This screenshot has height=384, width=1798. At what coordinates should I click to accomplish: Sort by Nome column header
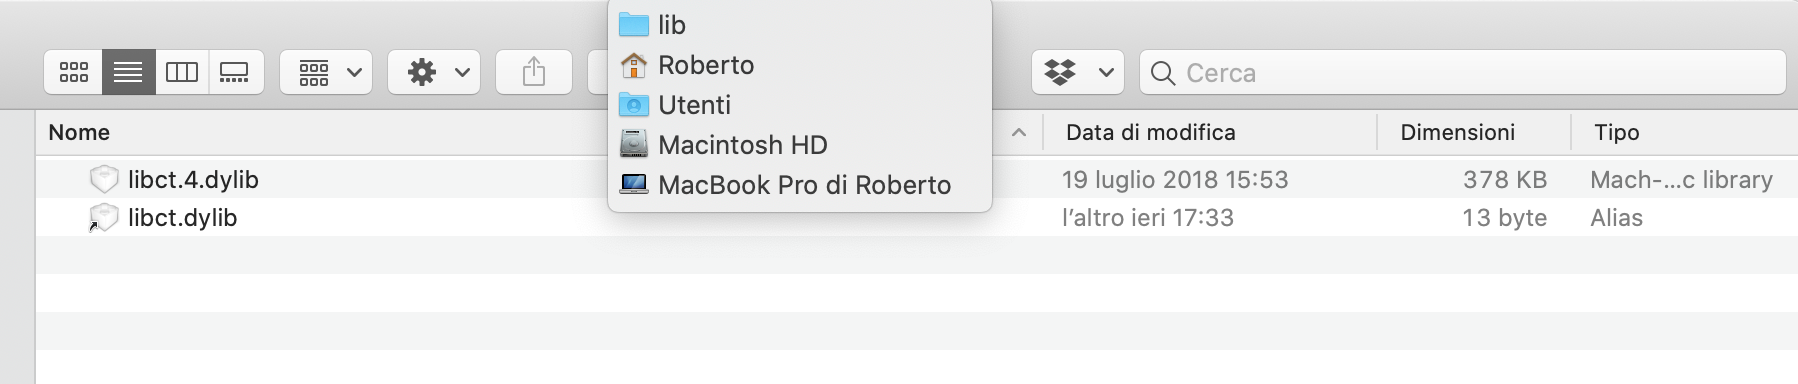pyautogui.click(x=79, y=132)
